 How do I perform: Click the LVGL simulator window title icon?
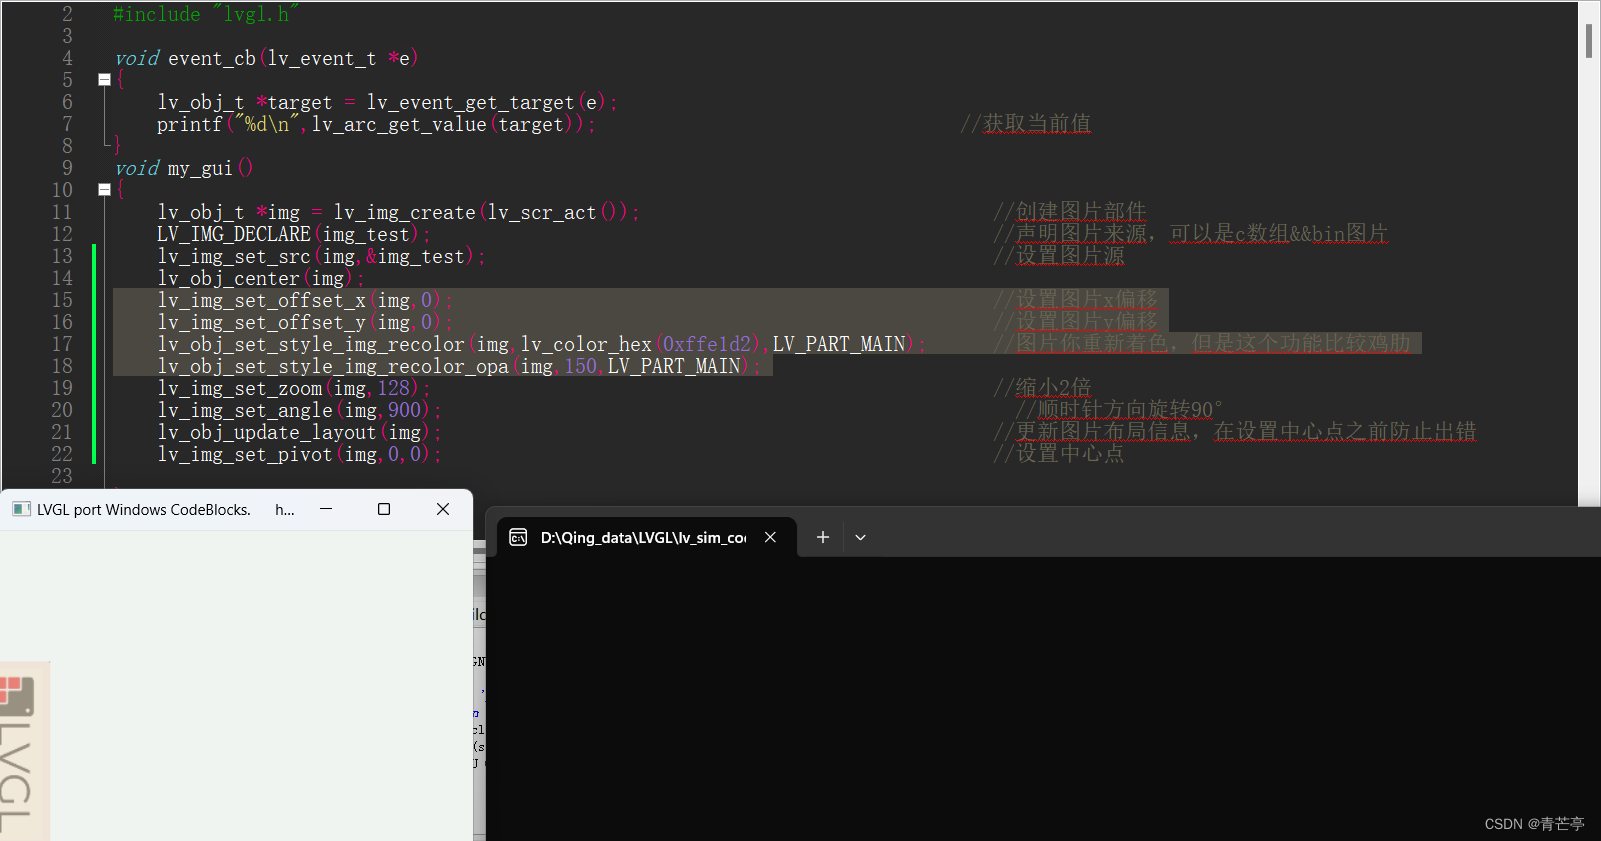pos(21,509)
